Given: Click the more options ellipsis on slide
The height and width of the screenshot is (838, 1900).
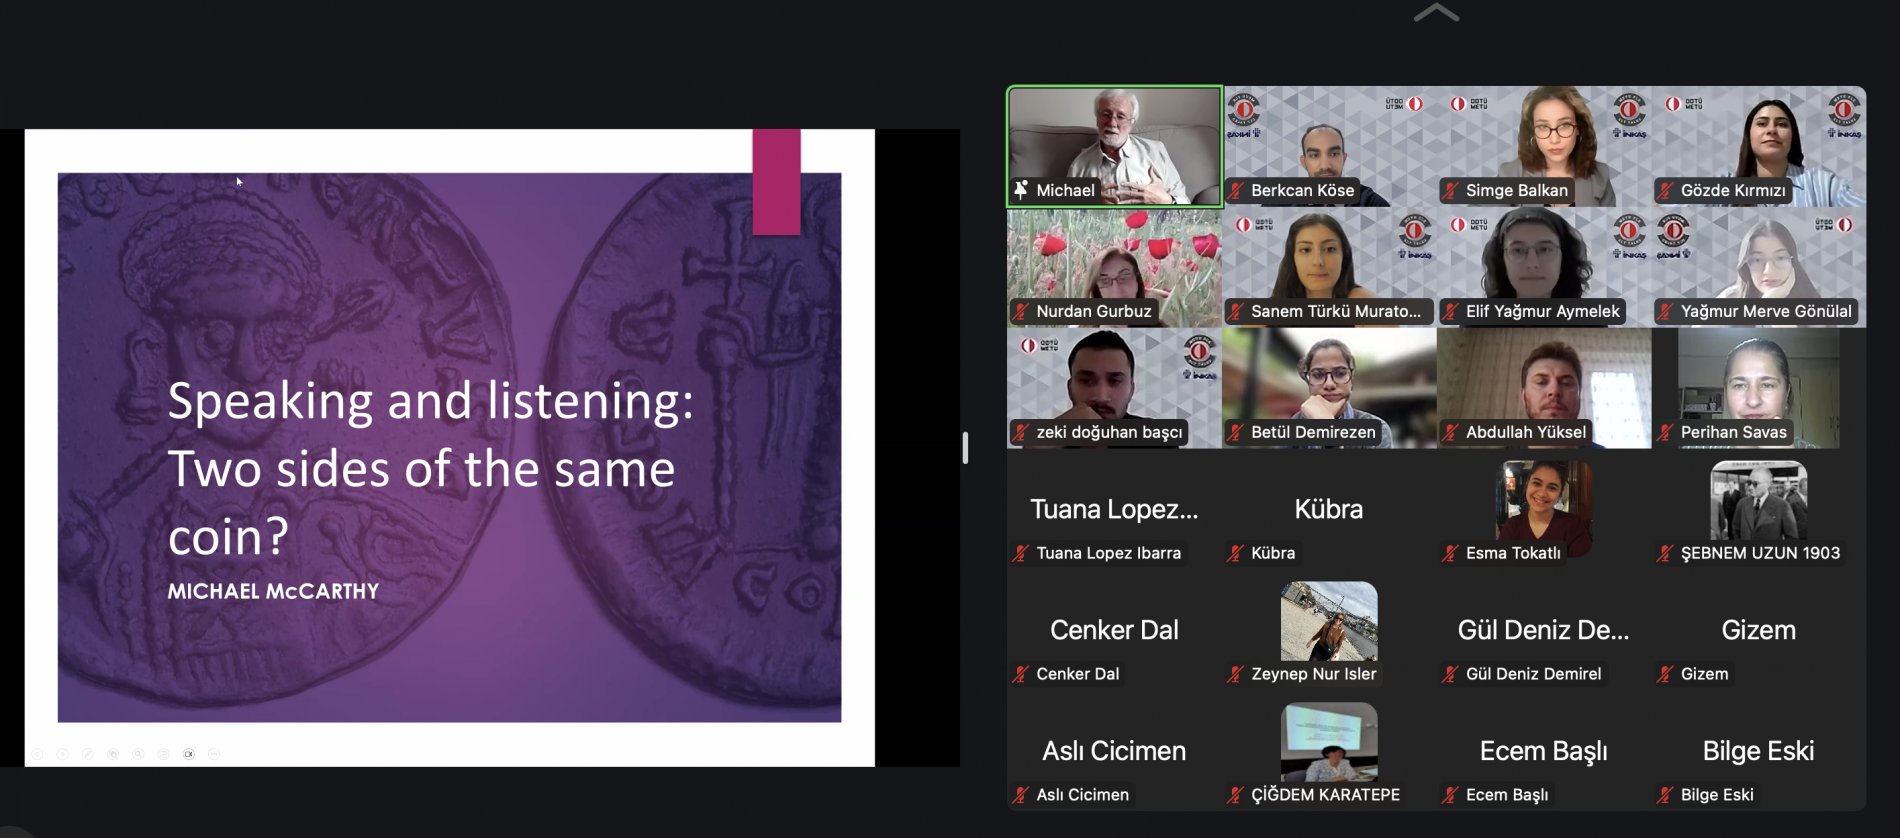Looking at the screenshot, I should 214,754.
